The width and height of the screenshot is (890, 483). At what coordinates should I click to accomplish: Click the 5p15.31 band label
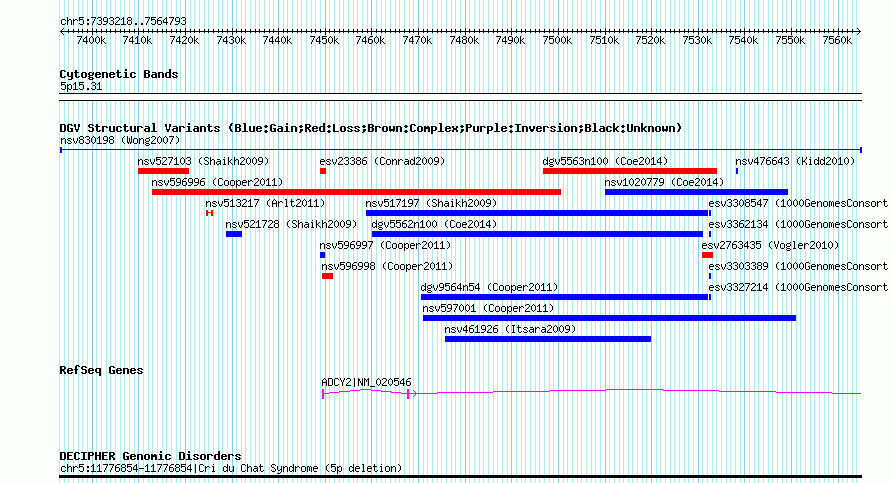[81, 86]
